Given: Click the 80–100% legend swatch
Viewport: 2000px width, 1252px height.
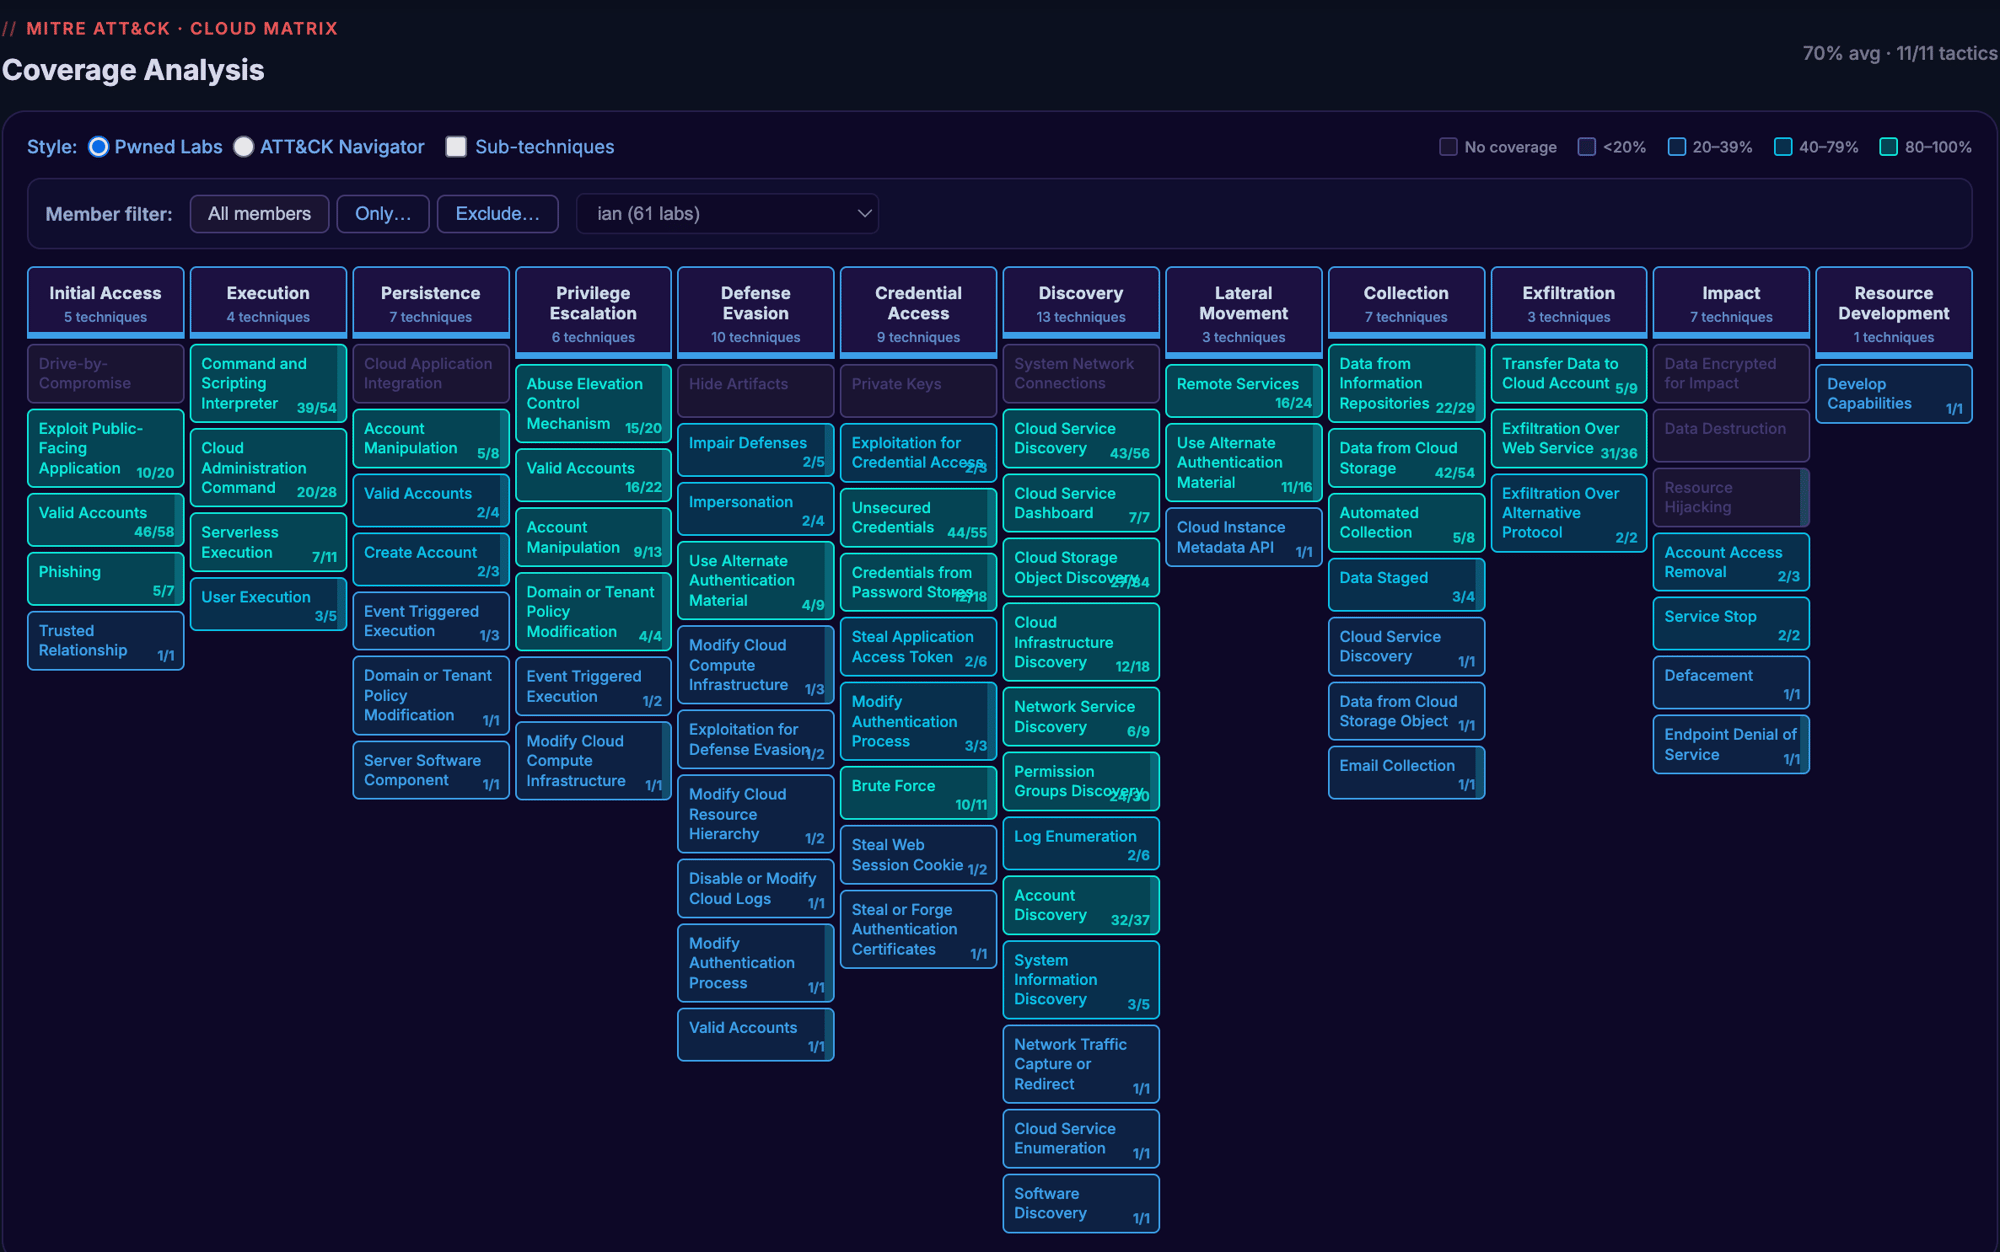Looking at the screenshot, I should 1889,147.
